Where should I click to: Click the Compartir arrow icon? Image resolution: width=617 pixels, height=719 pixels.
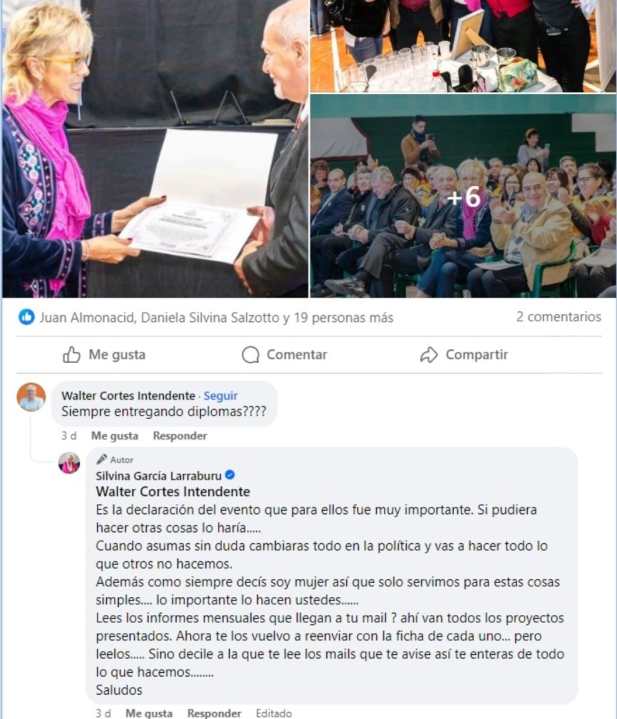point(429,354)
